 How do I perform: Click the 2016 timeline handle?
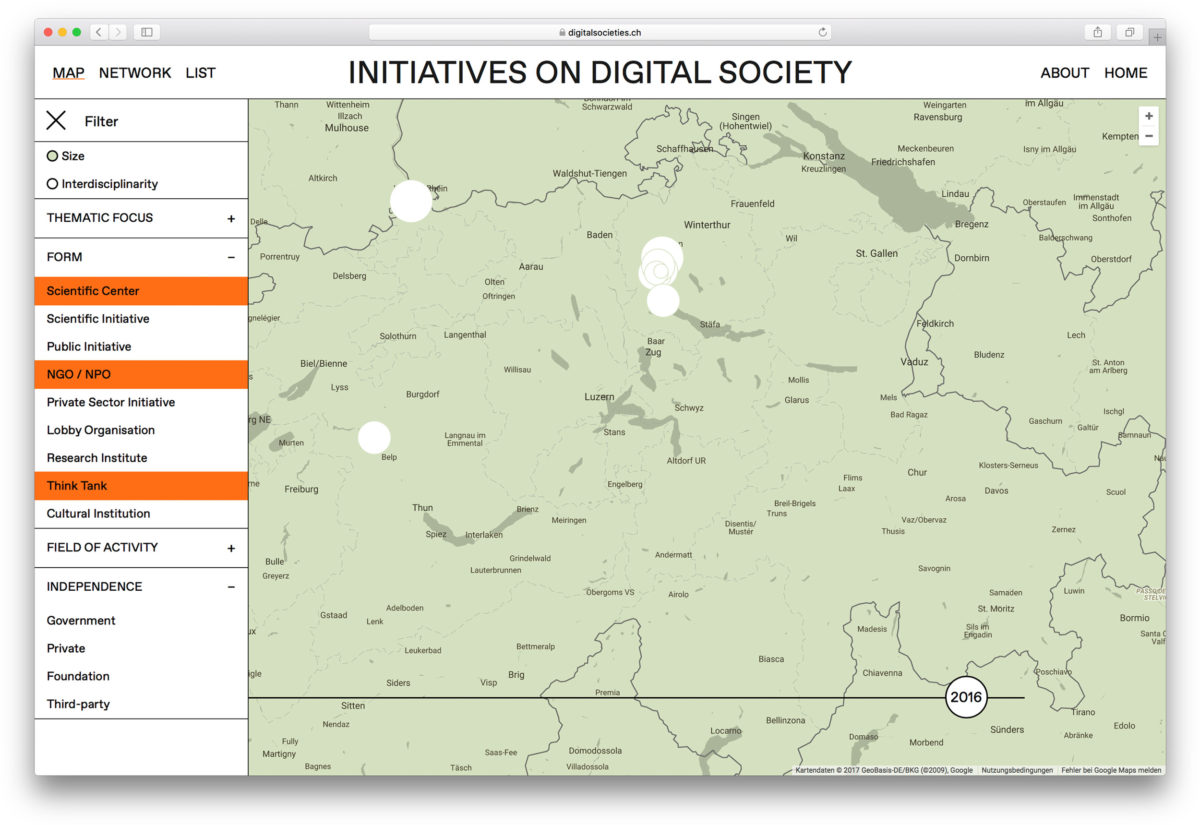[x=966, y=698]
